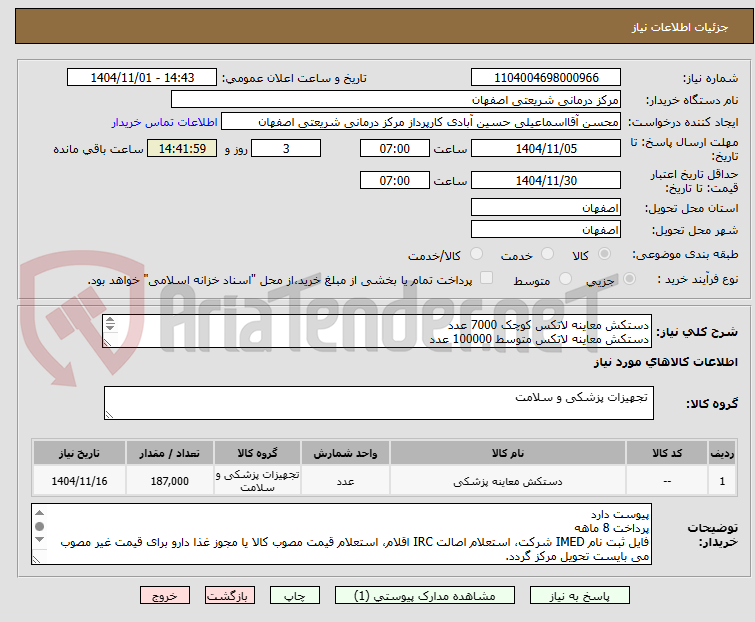Click the شرح کلی نیاز description textarea
Viewport: 755px width, 622px height.
(x=377, y=331)
